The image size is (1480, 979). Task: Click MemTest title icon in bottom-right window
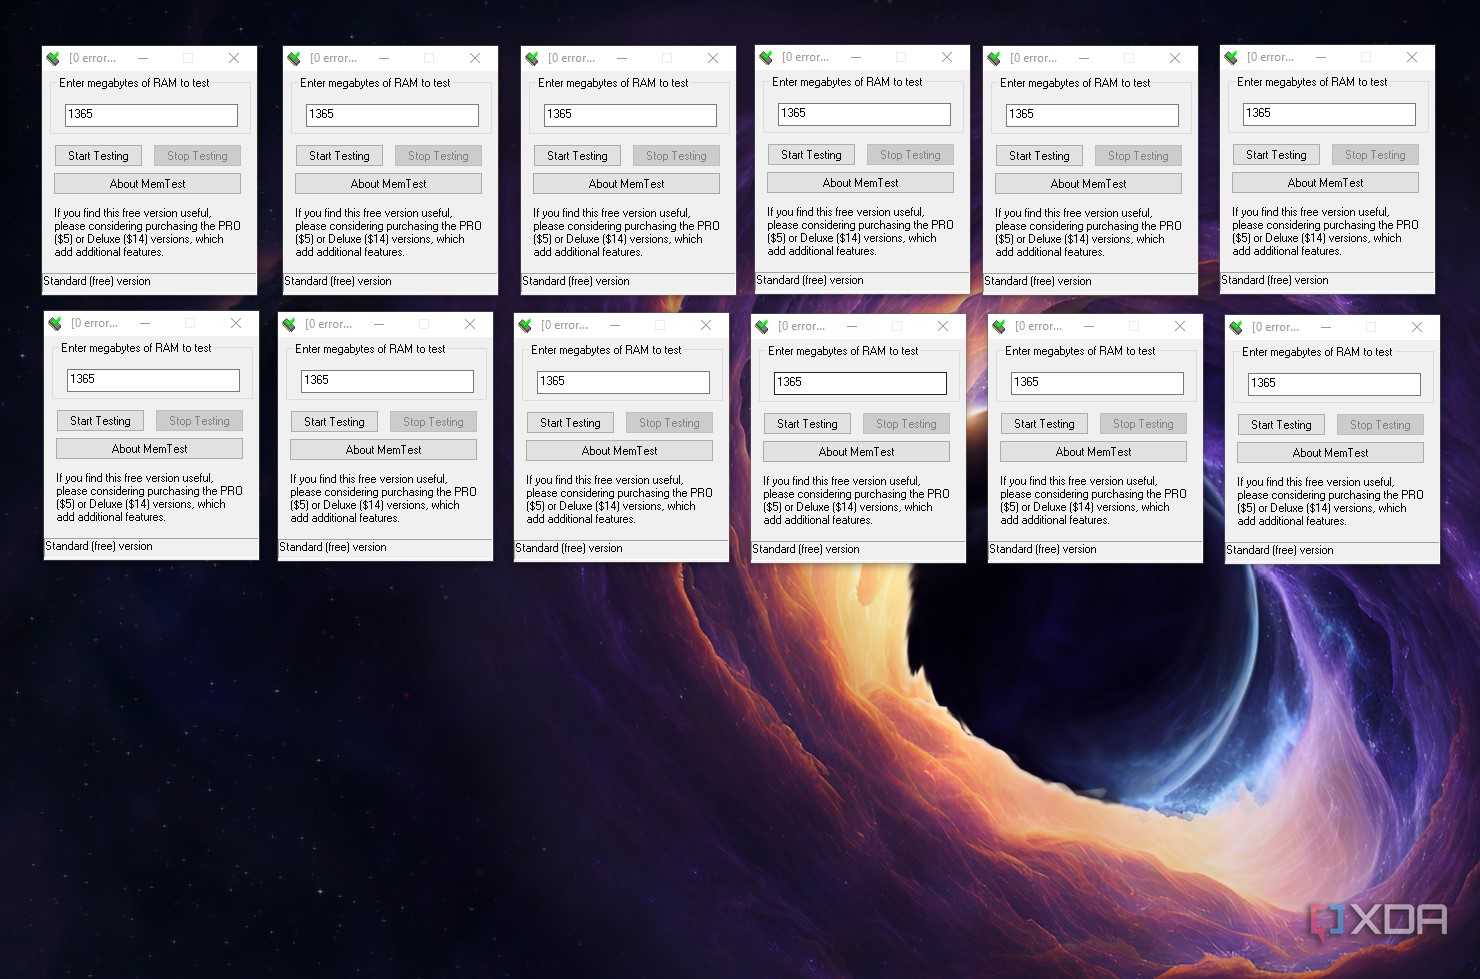pyautogui.click(x=1237, y=327)
